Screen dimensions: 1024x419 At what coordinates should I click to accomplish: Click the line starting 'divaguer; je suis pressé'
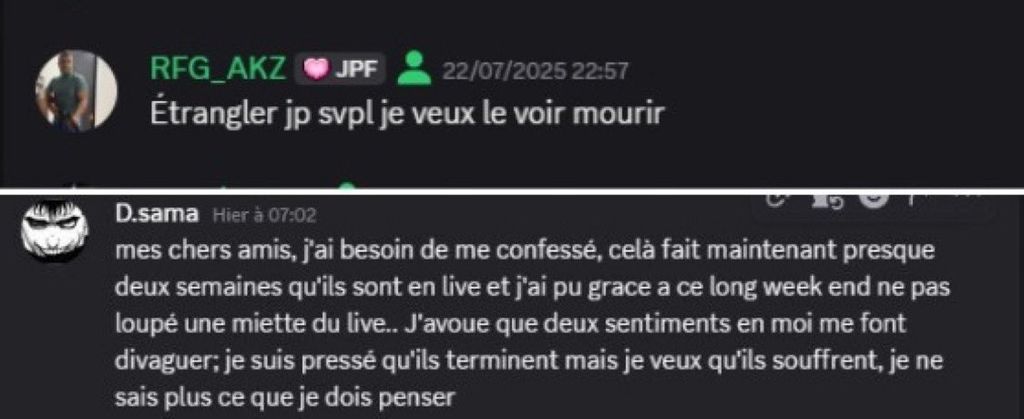[528, 362]
